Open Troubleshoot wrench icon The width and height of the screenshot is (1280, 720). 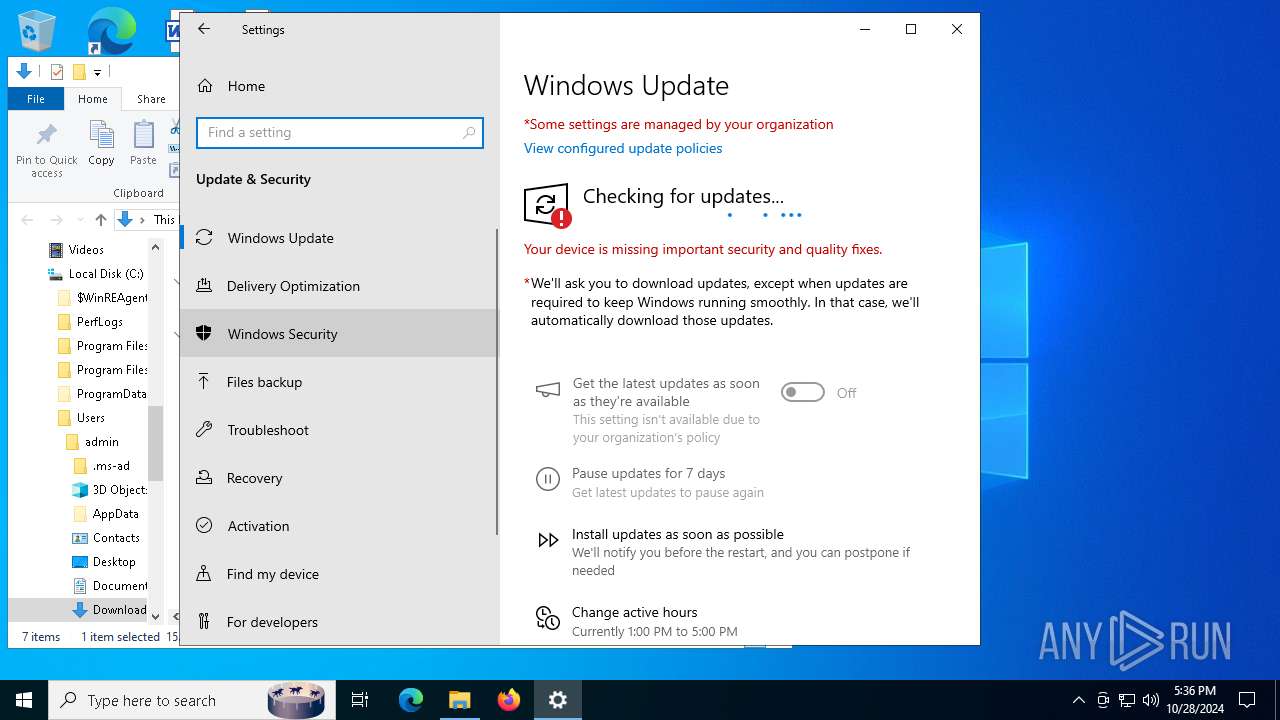(x=204, y=430)
